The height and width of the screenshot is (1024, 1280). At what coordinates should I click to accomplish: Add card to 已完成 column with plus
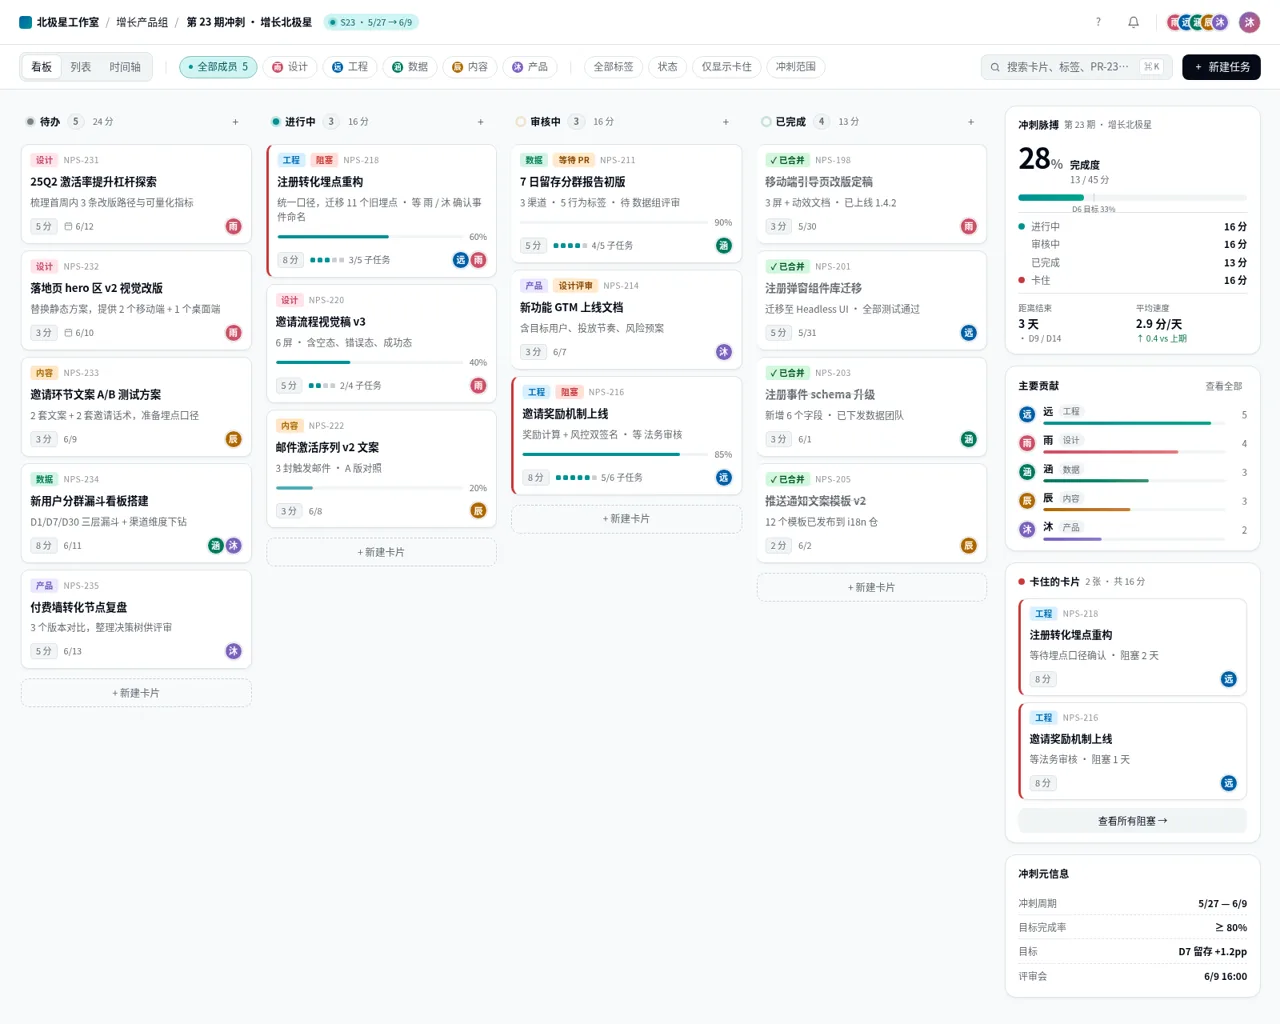point(971,122)
